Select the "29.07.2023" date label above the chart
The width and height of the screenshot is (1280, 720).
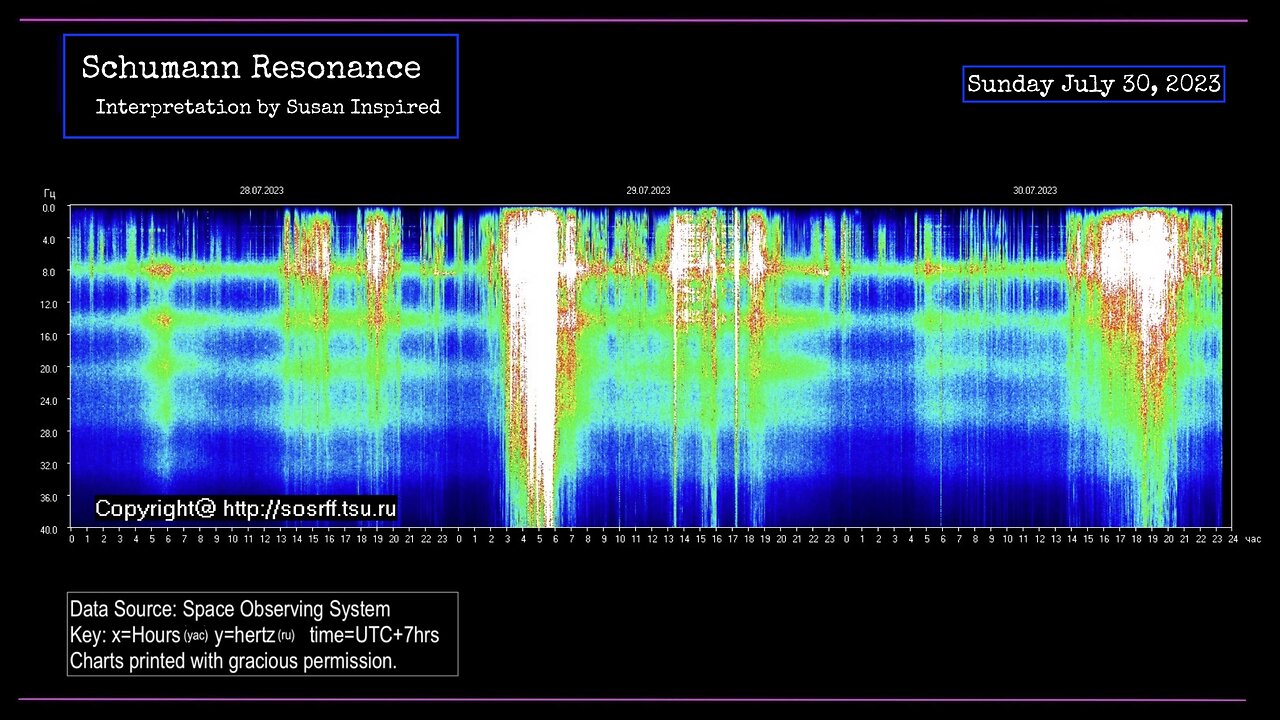tap(648, 190)
